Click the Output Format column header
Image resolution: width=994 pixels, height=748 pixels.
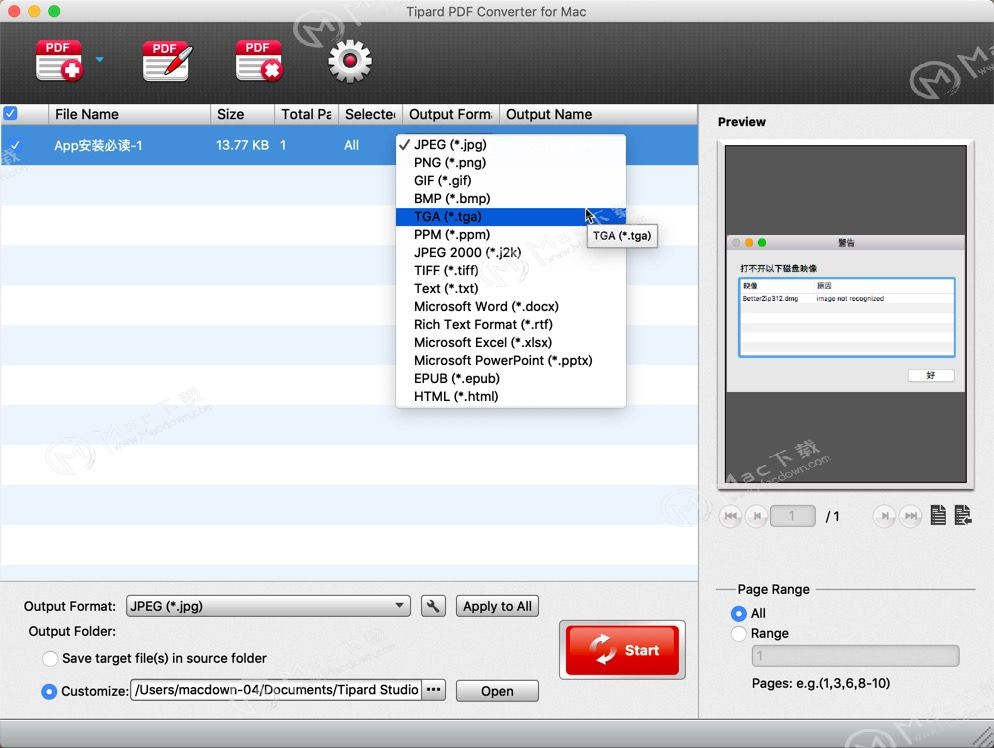coord(451,114)
